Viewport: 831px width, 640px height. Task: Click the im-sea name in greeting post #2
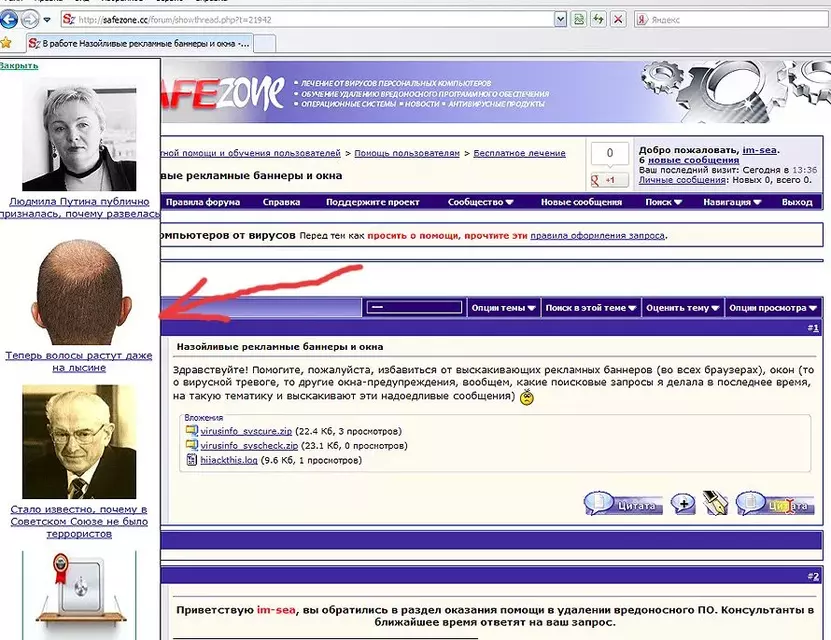click(x=276, y=610)
